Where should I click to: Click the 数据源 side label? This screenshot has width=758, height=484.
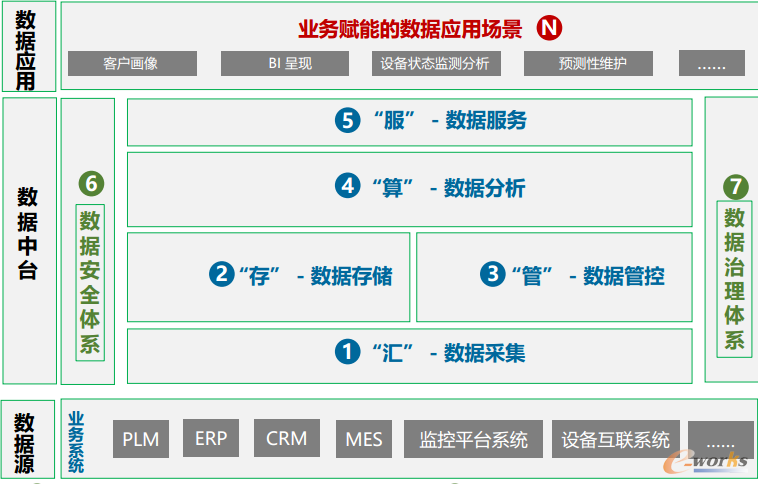coord(24,442)
